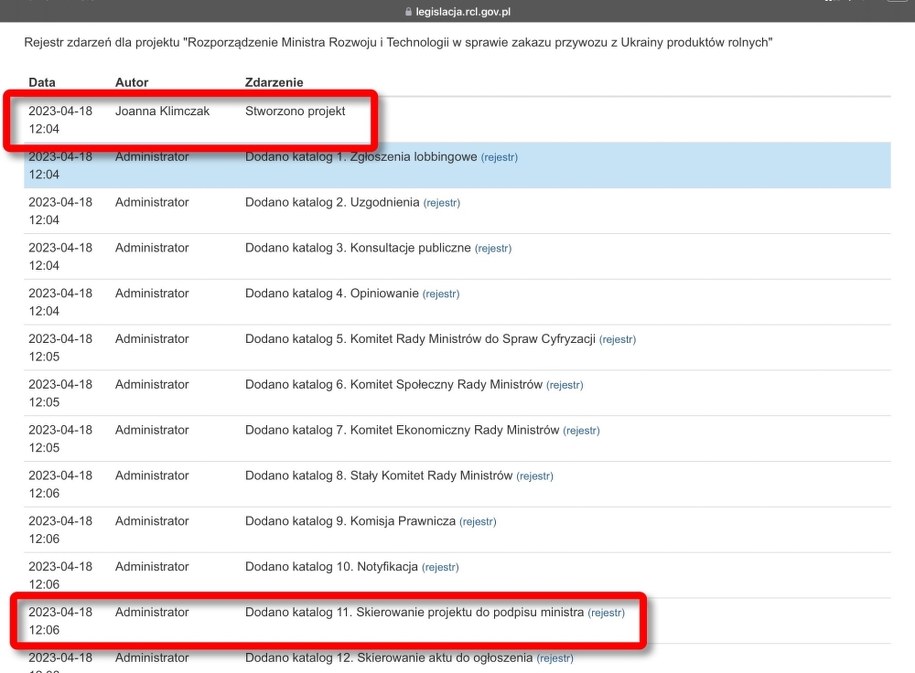Open rejestr link next to Opiniowanie

tap(440, 294)
